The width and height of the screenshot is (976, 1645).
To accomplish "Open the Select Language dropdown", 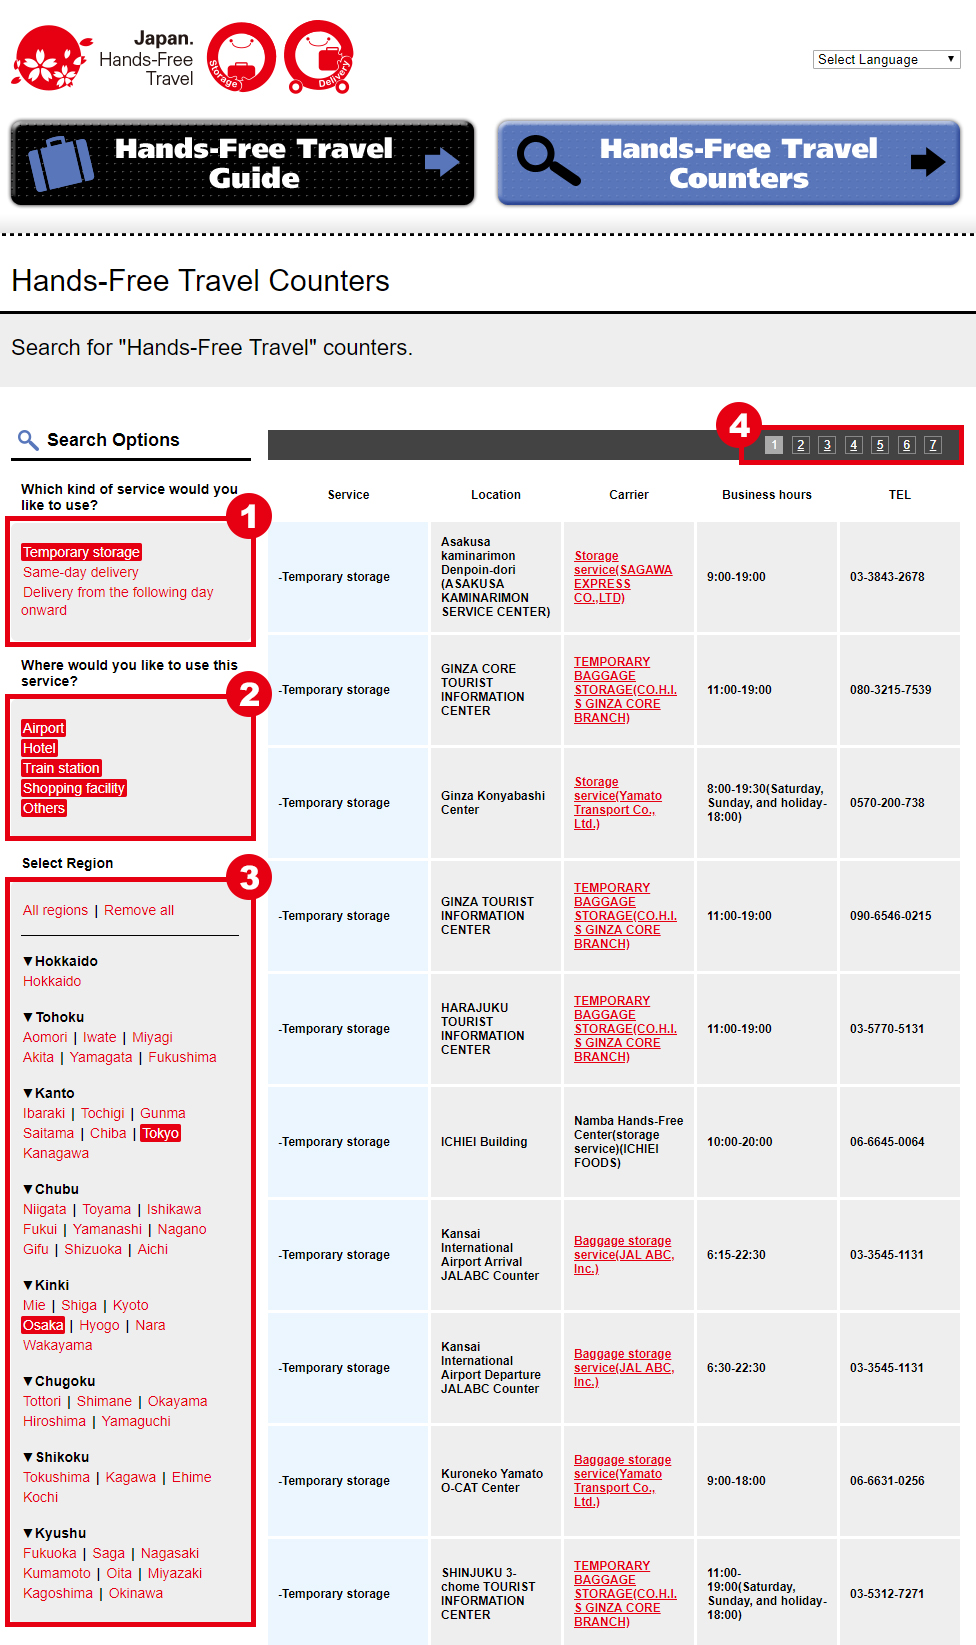I will pos(887,59).
